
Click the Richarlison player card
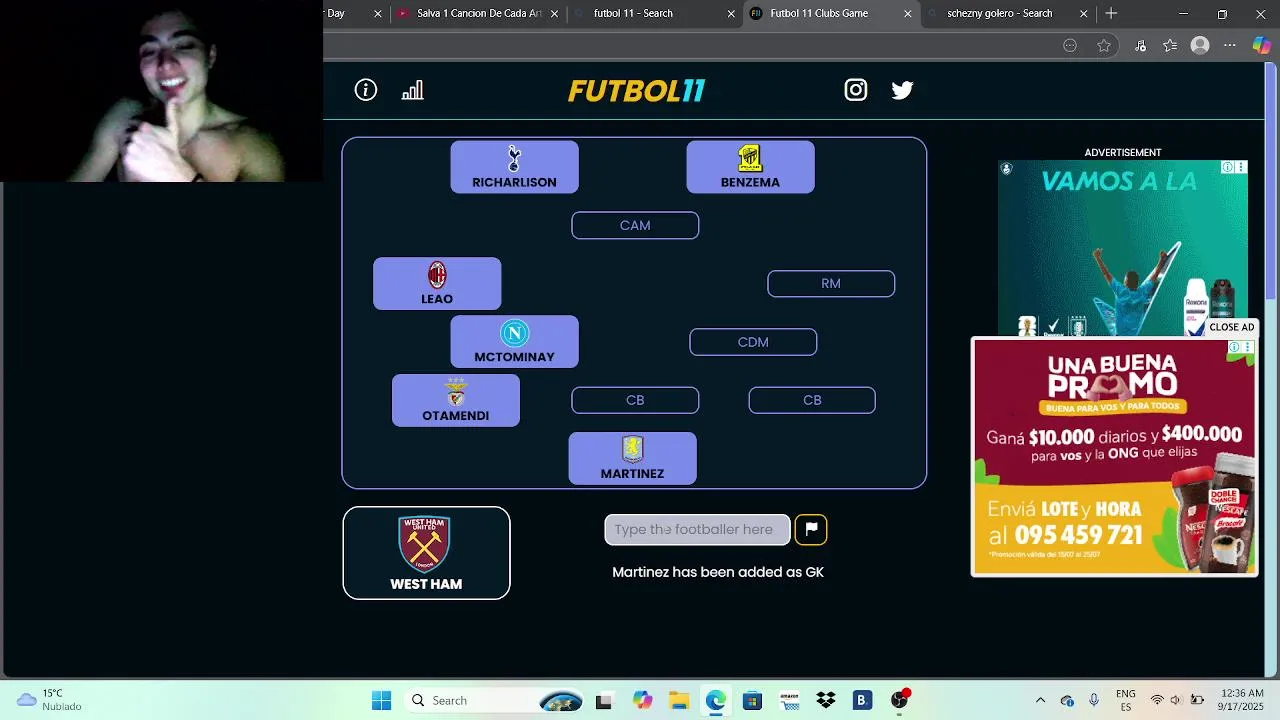click(x=514, y=167)
